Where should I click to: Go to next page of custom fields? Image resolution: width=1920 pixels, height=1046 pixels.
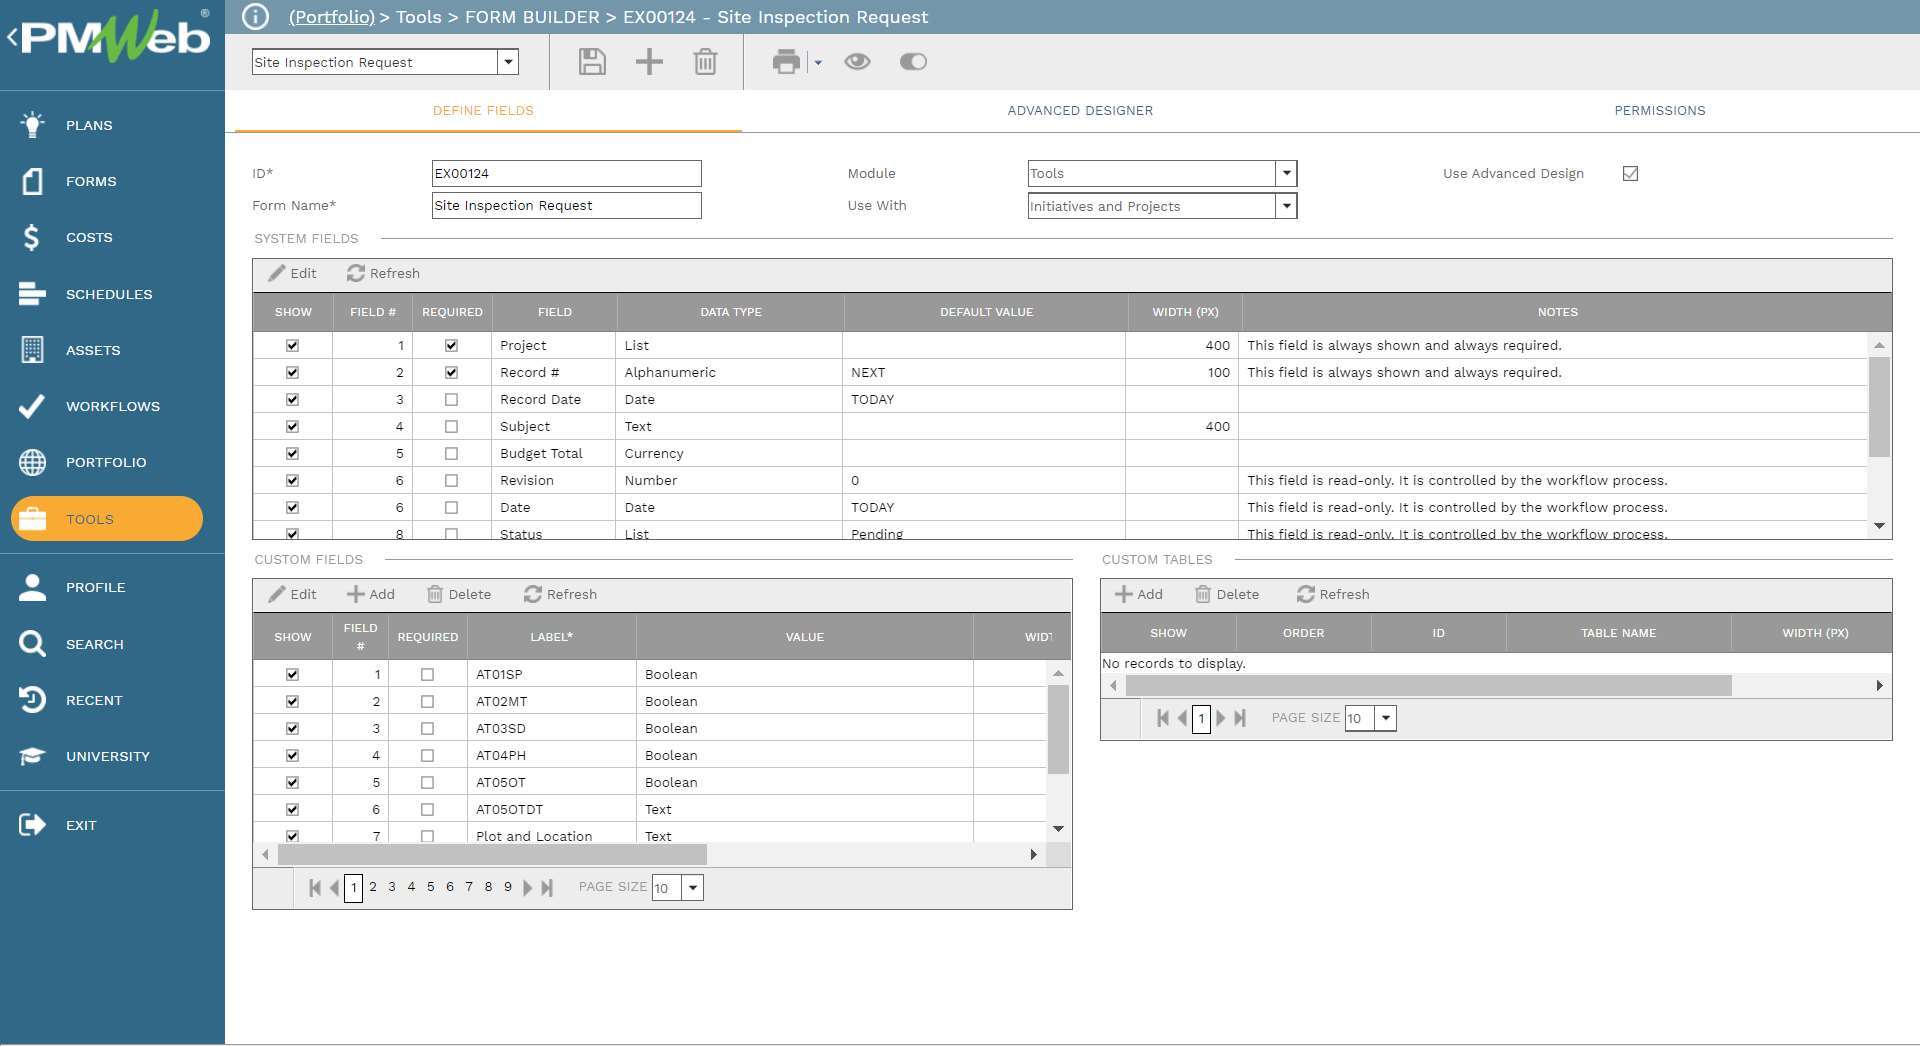pos(528,887)
